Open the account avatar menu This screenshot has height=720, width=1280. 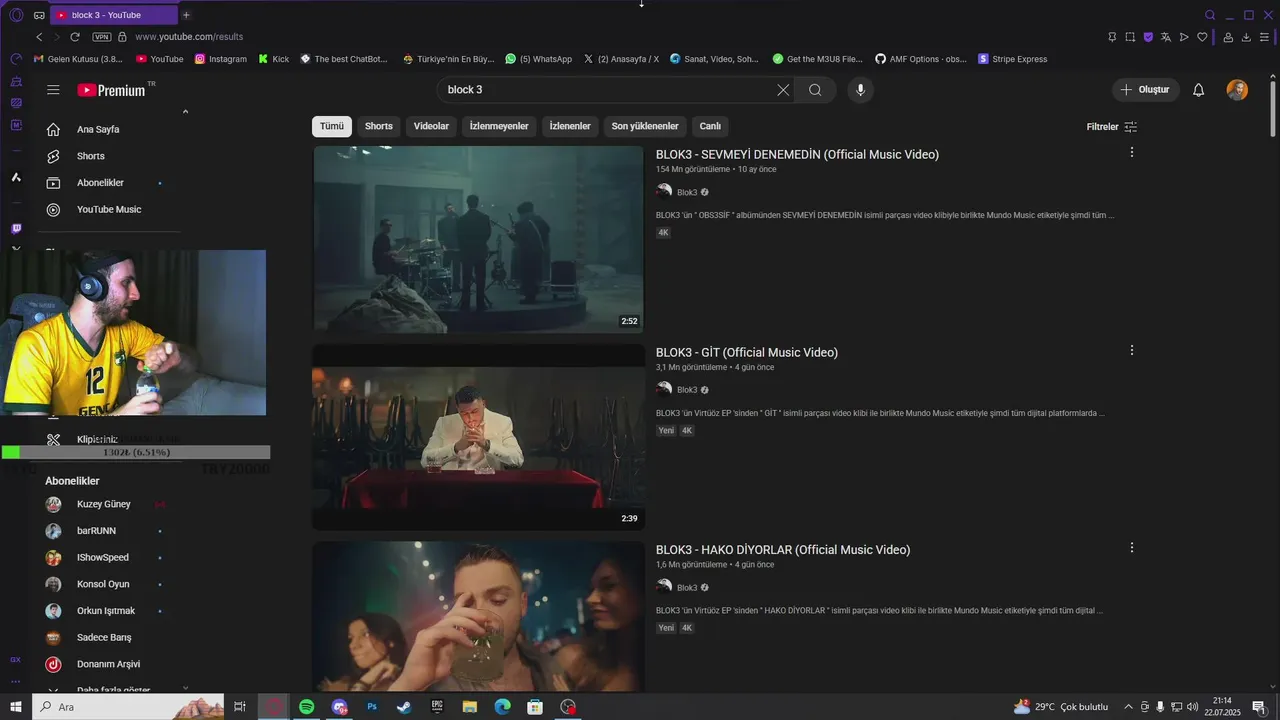tap(1237, 90)
